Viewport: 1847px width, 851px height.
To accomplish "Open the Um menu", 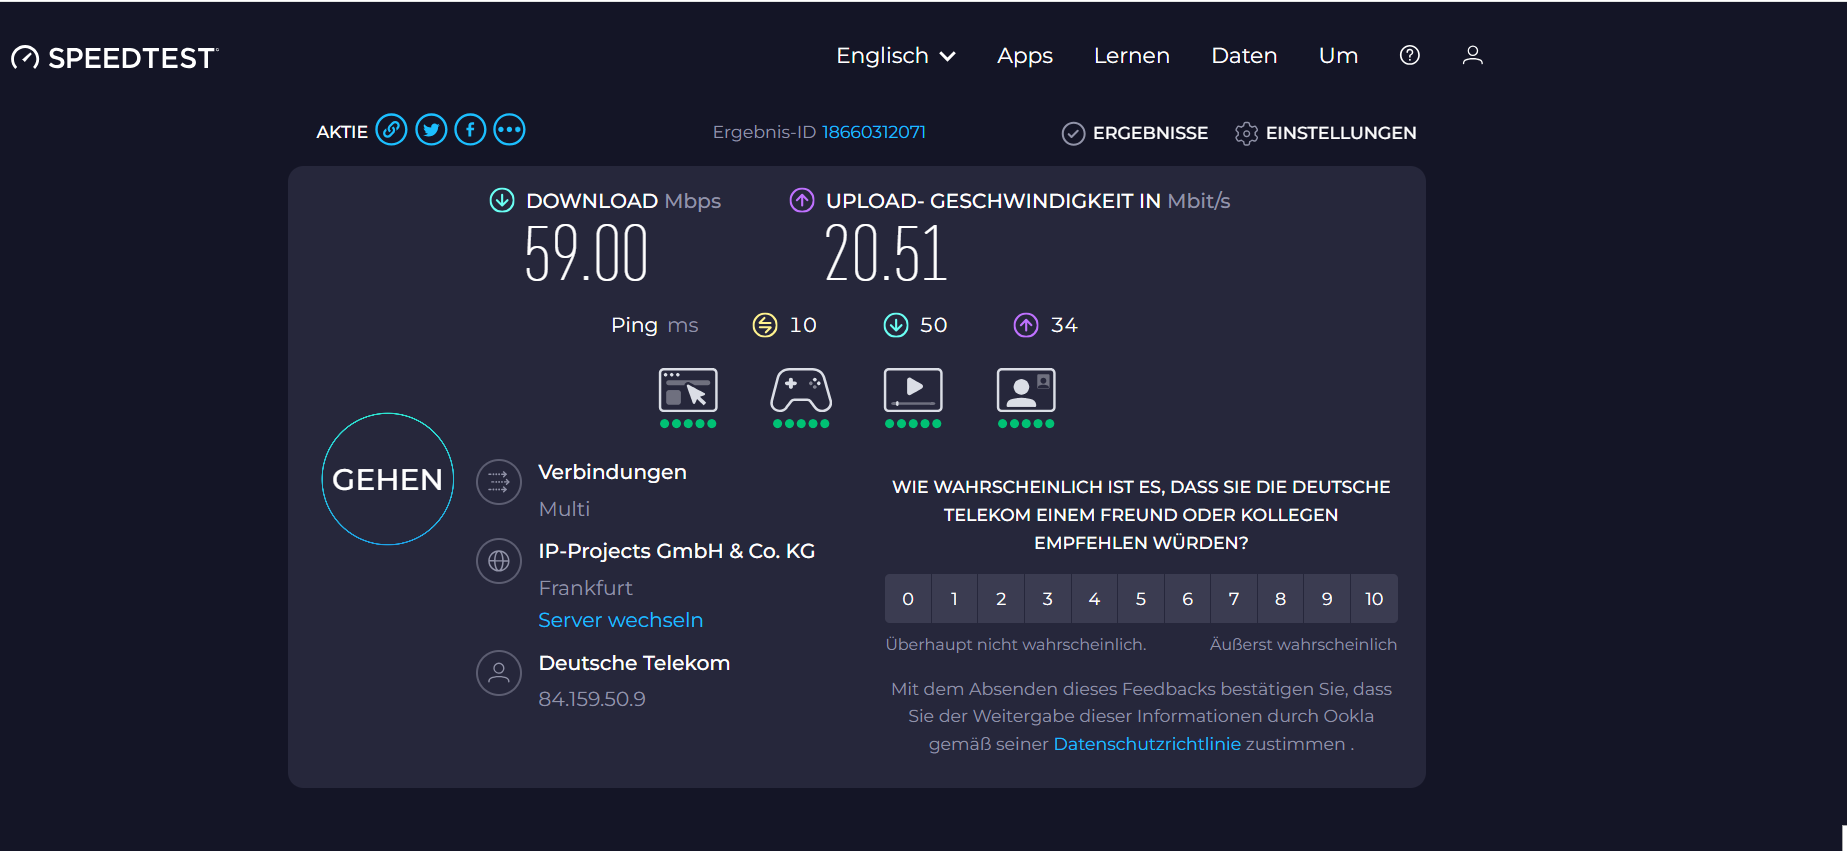I will click(1338, 56).
